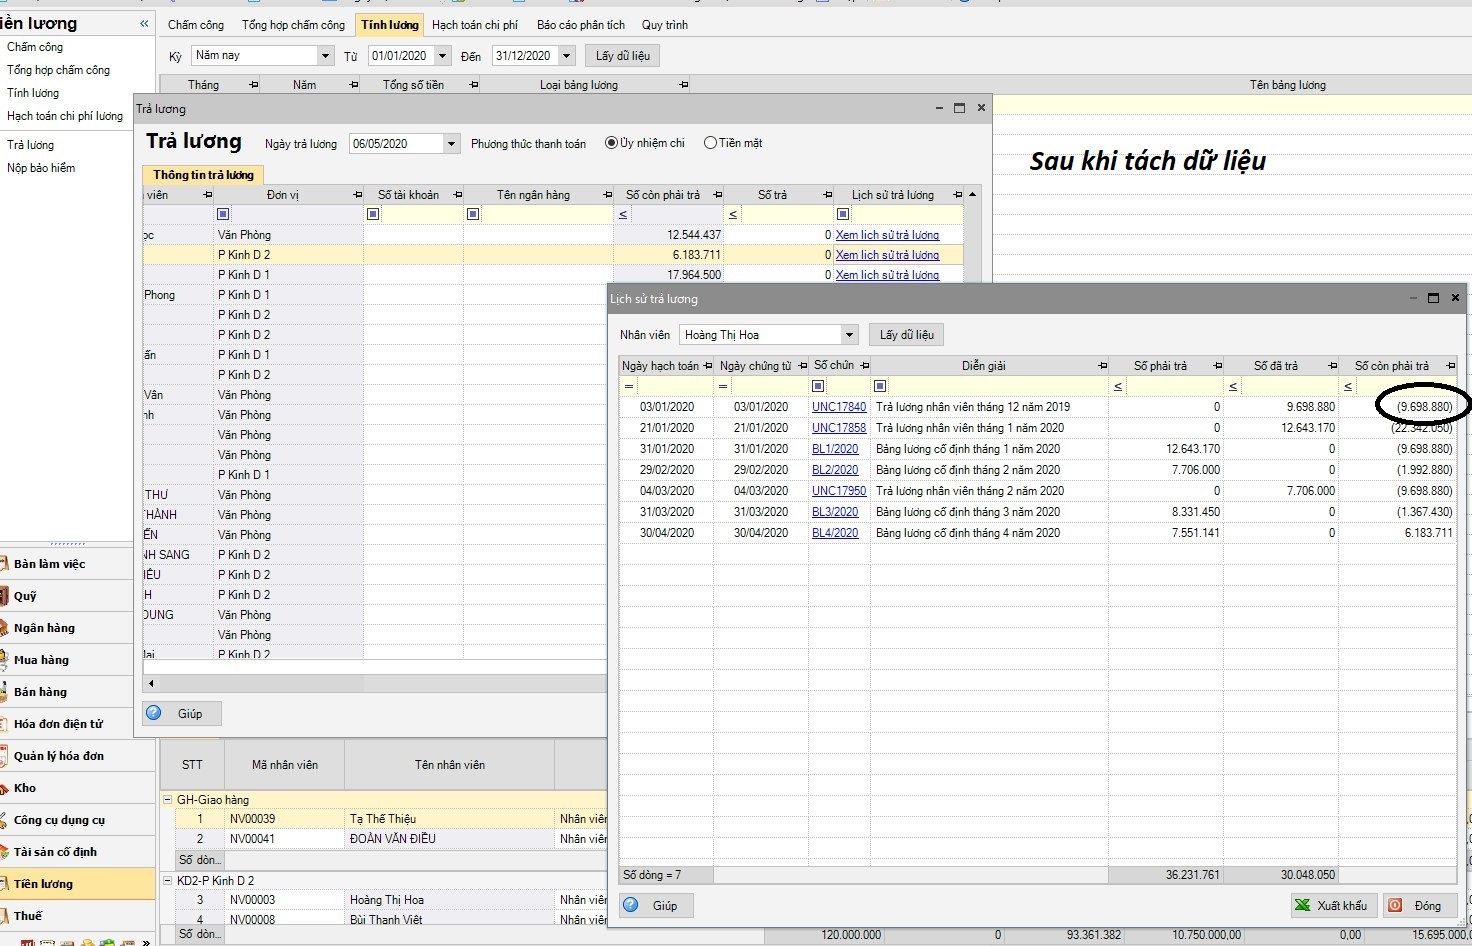Collapse the GH-Giao hàng group

coord(167,800)
